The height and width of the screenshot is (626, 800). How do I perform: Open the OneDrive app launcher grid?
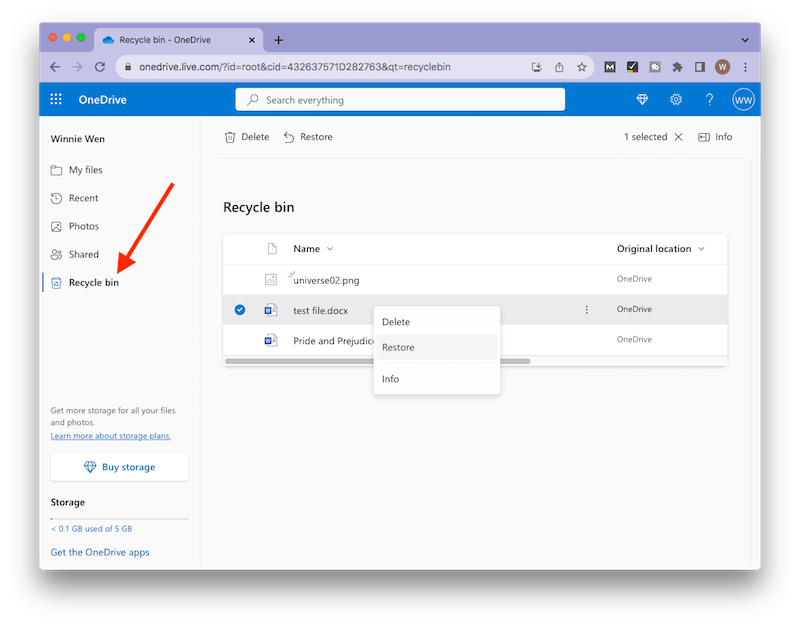(56, 99)
